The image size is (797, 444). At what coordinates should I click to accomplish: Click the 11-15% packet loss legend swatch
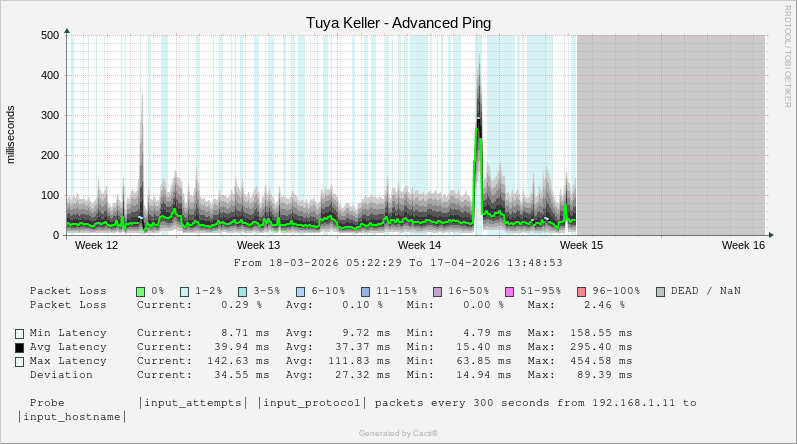pyautogui.click(x=365, y=291)
